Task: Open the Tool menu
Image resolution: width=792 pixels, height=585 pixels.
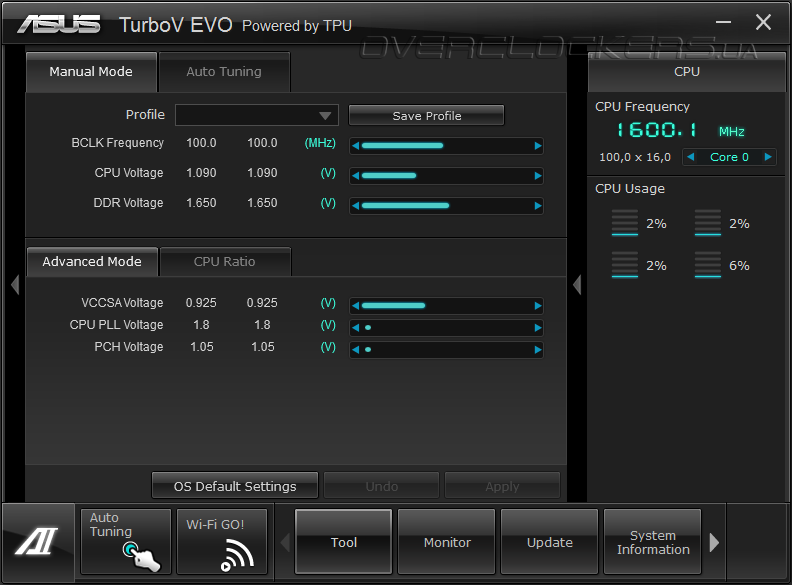Action: coord(343,542)
